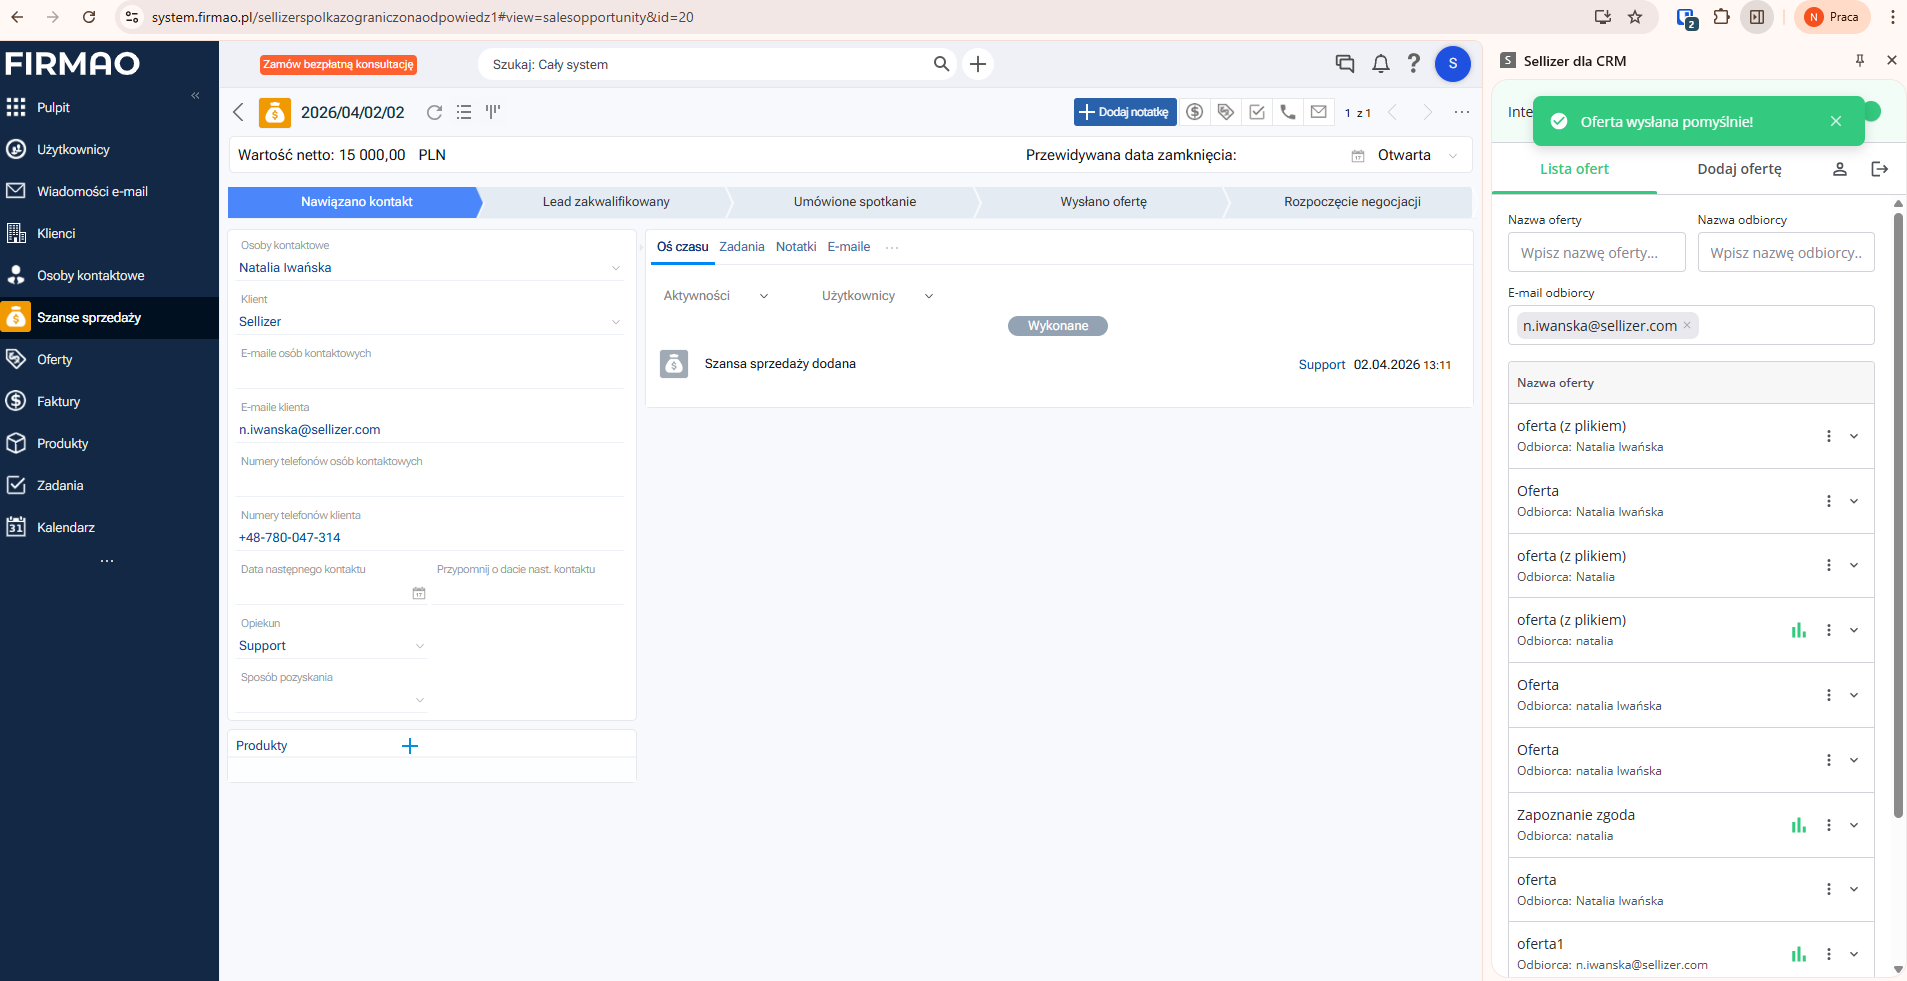Open the Otwarta status dropdown
The height and width of the screenshot is (981, 1907).
1418,155
